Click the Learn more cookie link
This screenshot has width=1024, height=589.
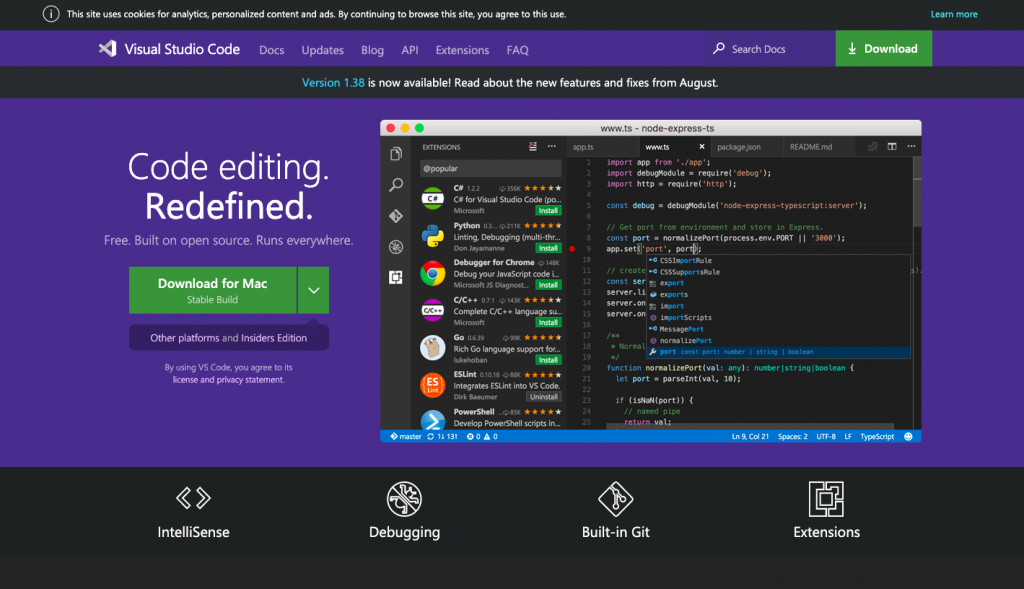click(x=953, y=14)
